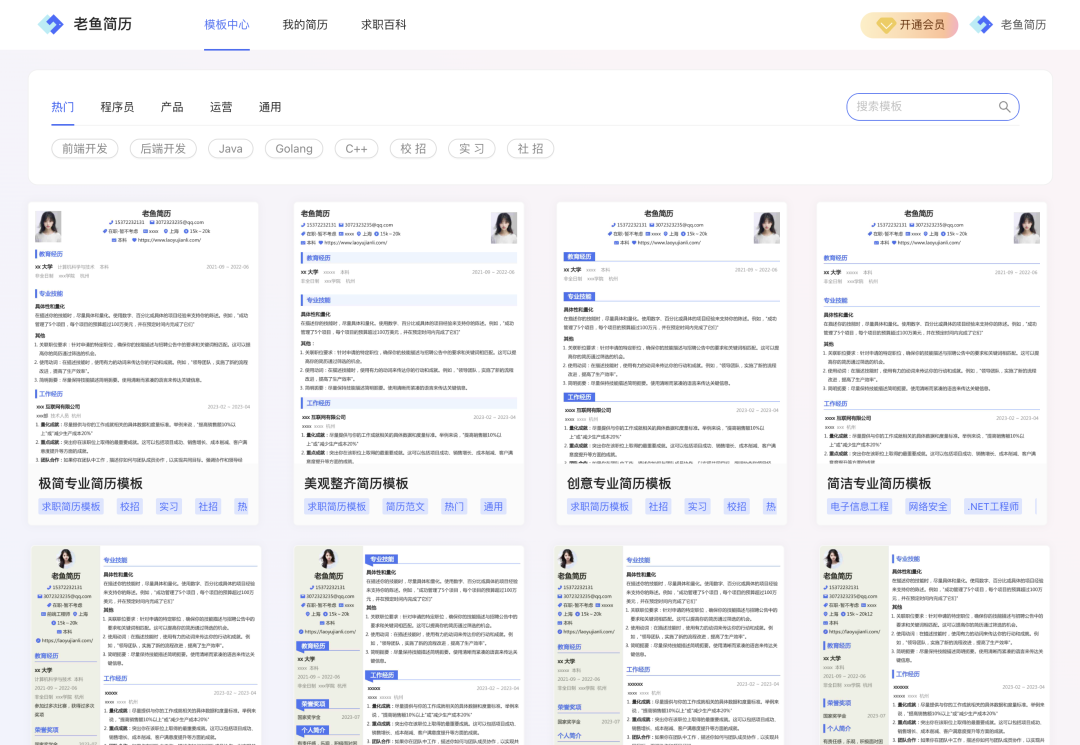Click 校招 tag under 极简专业简历模板
The width and height of the screenshot is (1080, 745).
click(x=129, y=507)
